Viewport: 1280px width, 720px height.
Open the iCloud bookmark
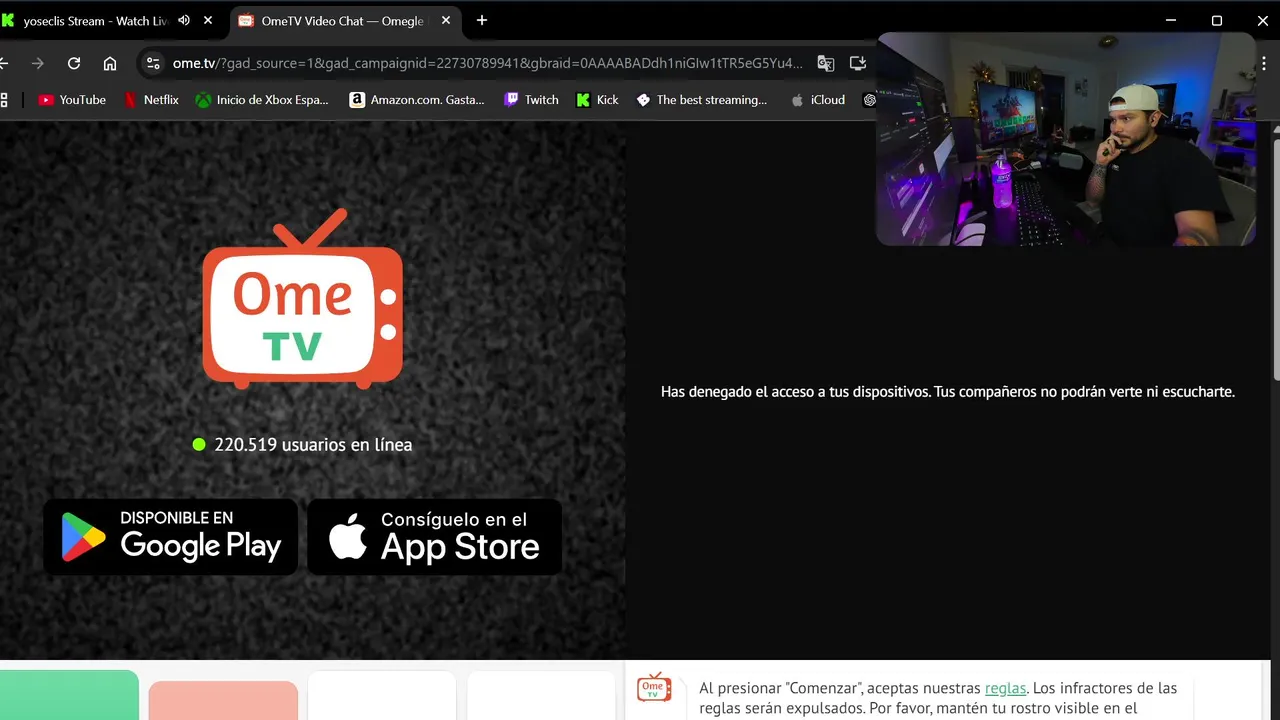pyautogui.click(x=818, y=100)
